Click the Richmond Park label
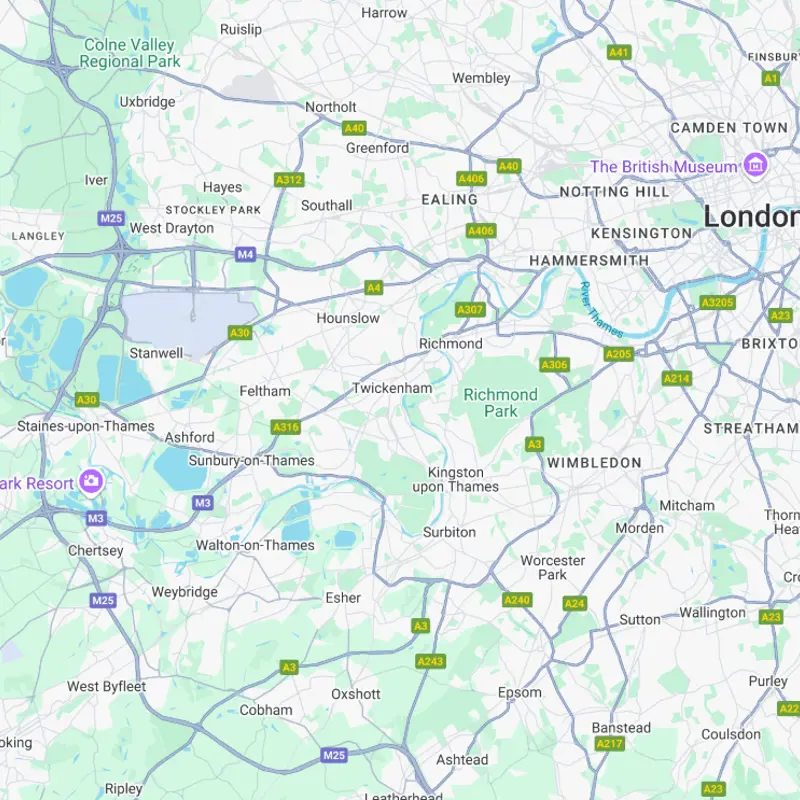Image resolution: width=800 pixels, height=800 pixels. pos(501,403)
